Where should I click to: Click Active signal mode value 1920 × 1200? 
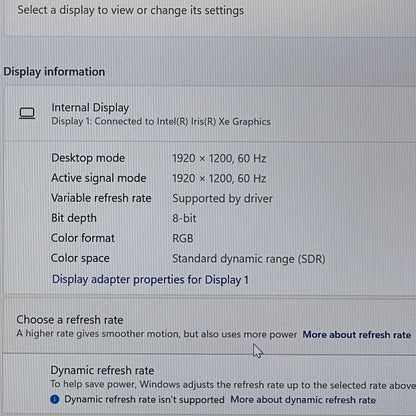pos(219,178)
